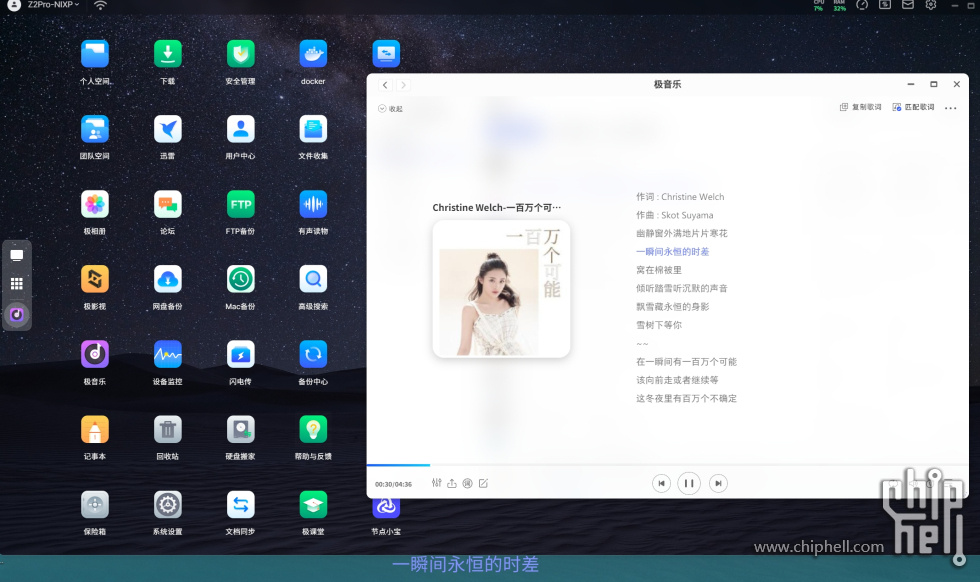The height and width of the screenshot is (582, 980).
Task: Open the 团队空间 team space app
Action: click(95, 129)
